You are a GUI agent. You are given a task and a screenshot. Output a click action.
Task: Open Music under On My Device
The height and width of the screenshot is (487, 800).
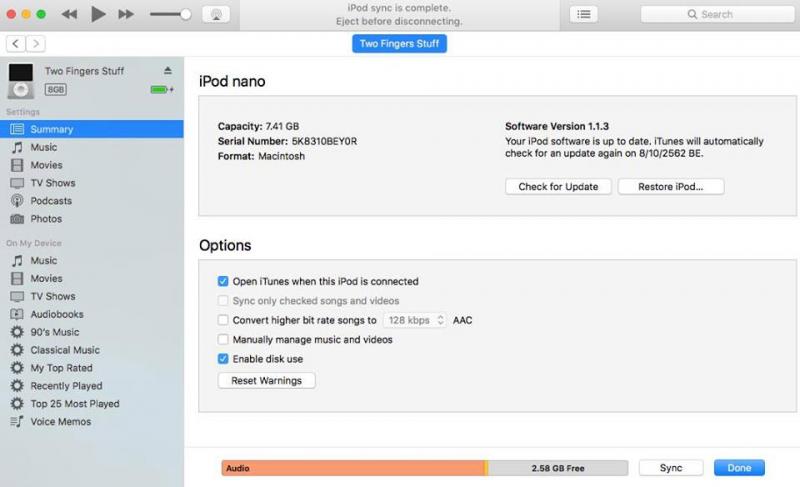pyautogui.click(x=92, y=261)
